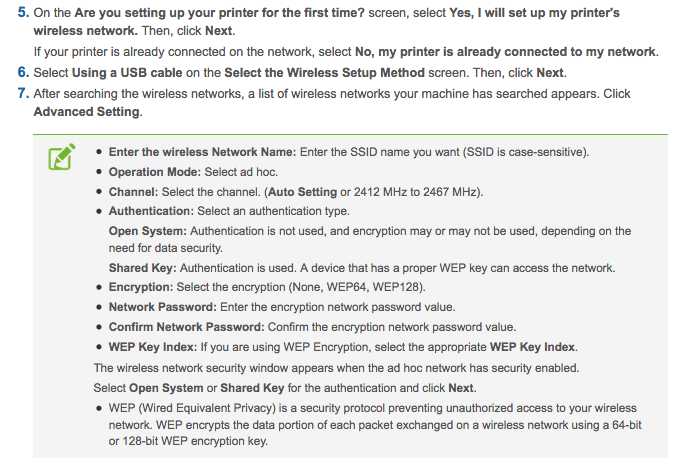Click 'Select the Wireless Setup Method' text
This screenshot has width=697, height=468.
(324, 72)
